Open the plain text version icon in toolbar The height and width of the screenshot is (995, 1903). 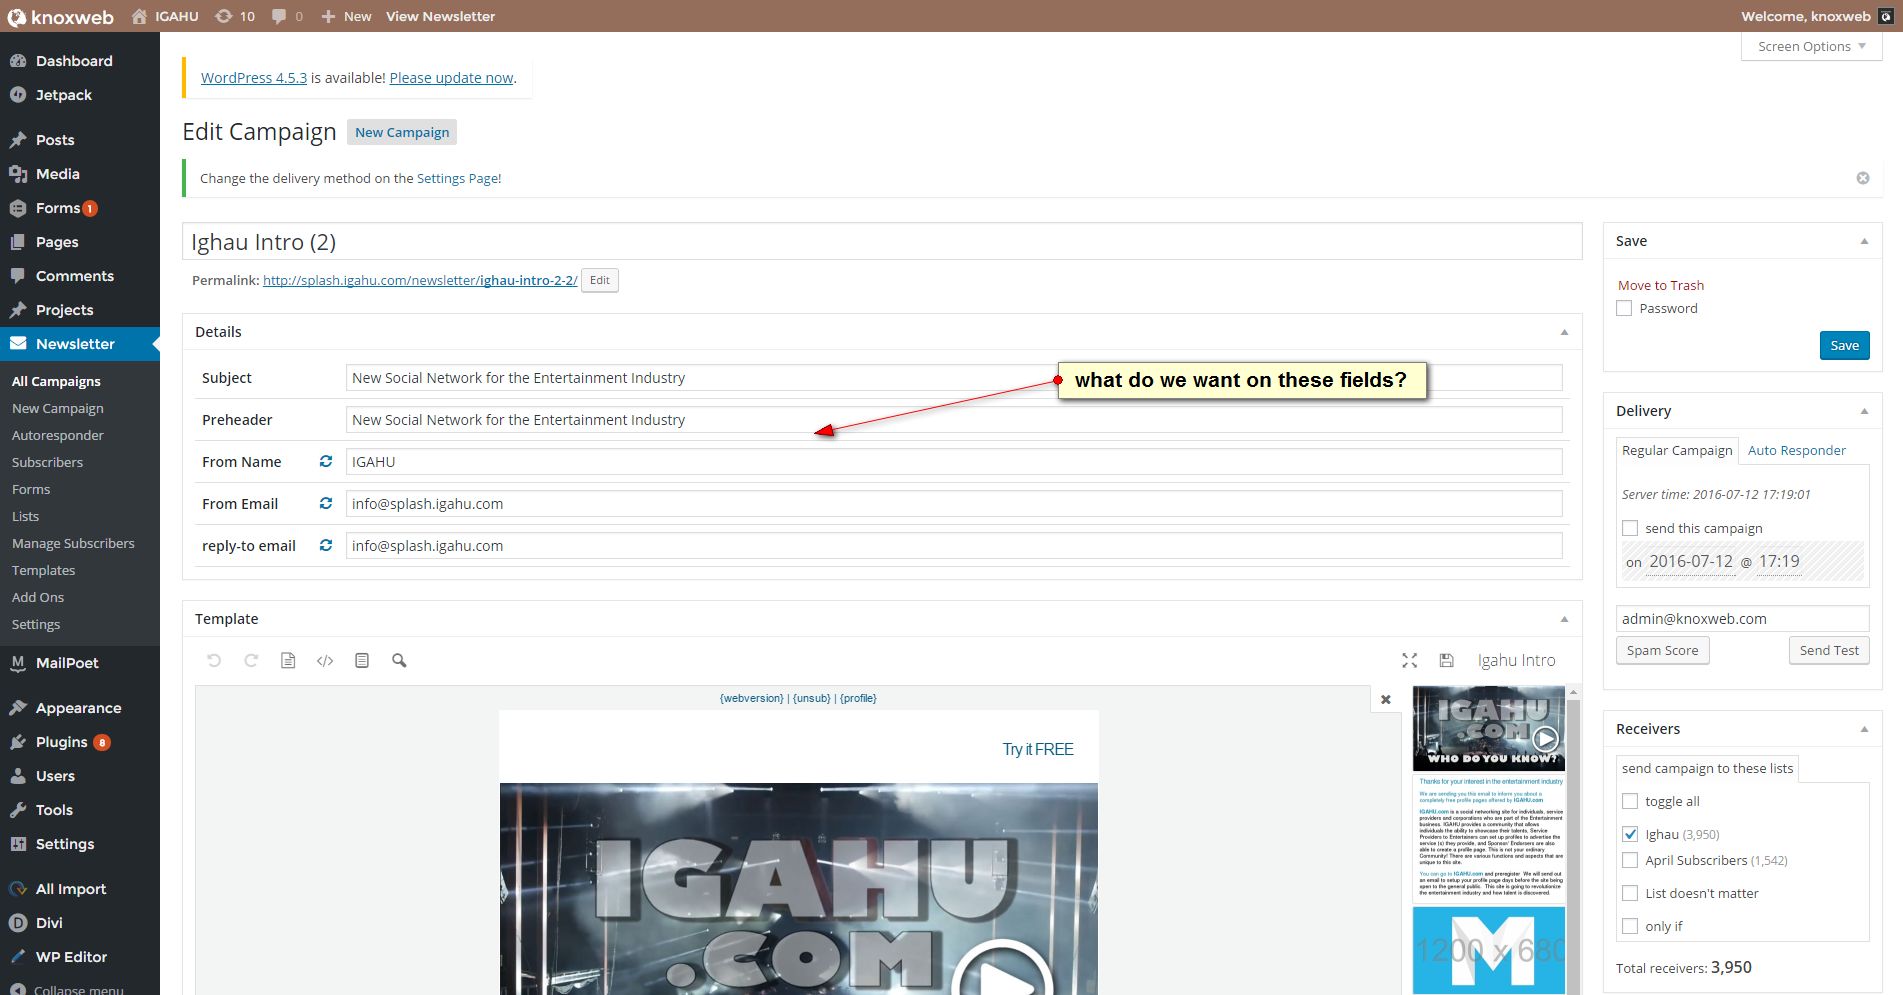362,660
